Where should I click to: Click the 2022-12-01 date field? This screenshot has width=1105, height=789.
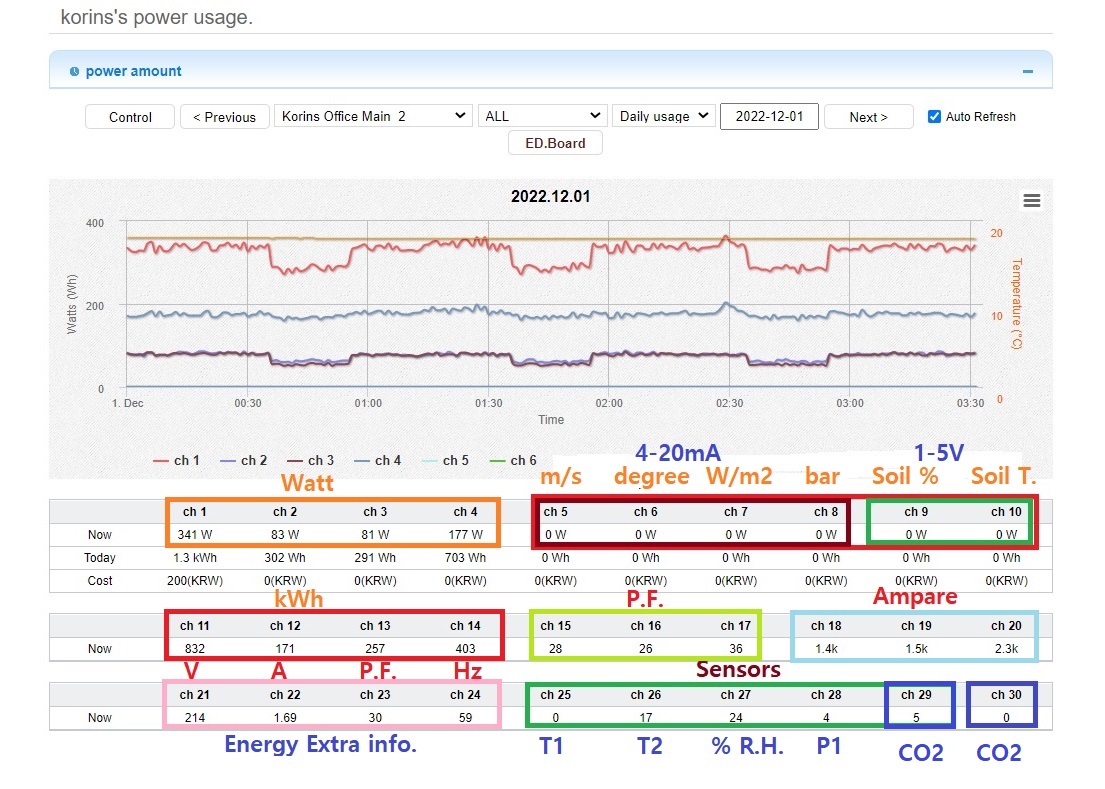coord(768,116)
